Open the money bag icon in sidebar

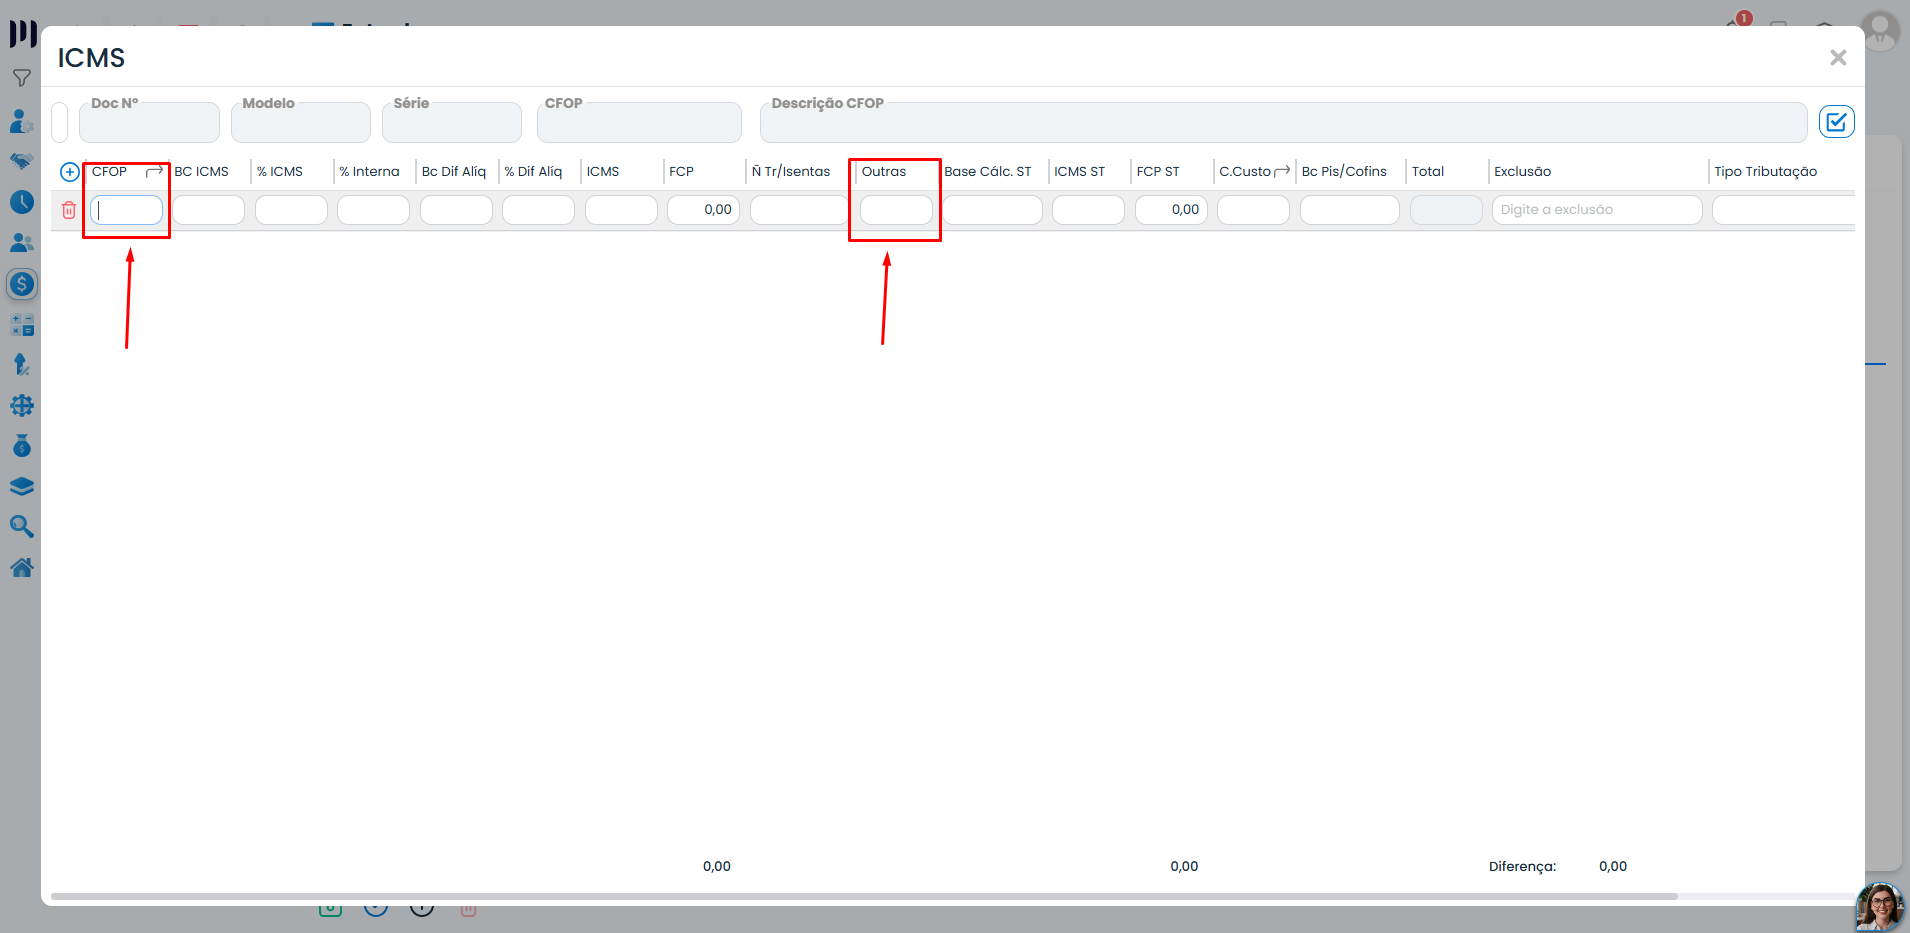tap(22, 446)
